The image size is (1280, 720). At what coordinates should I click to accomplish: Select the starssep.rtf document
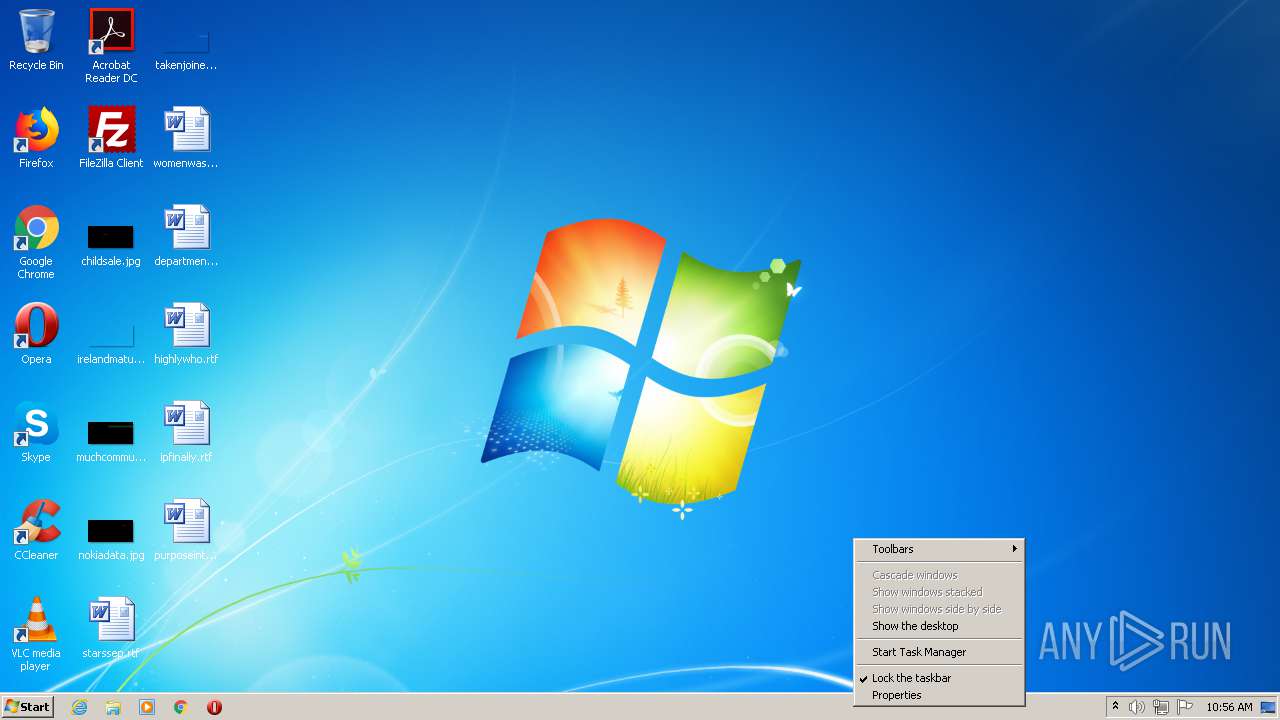pyautogui.click(x=111, y=628)
